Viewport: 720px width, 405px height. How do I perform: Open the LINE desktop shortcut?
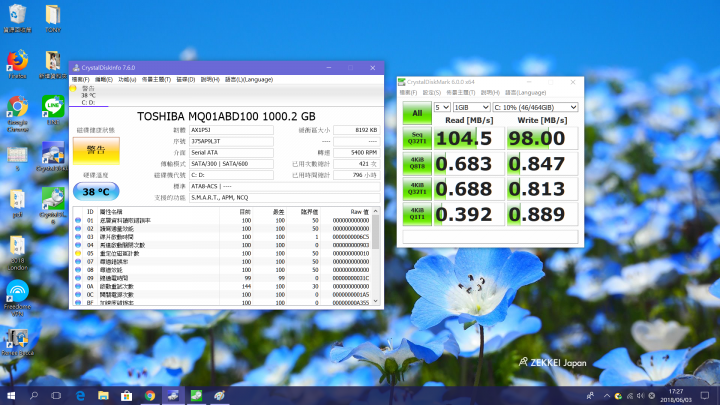pyautogui.click(x=53, y=109)
